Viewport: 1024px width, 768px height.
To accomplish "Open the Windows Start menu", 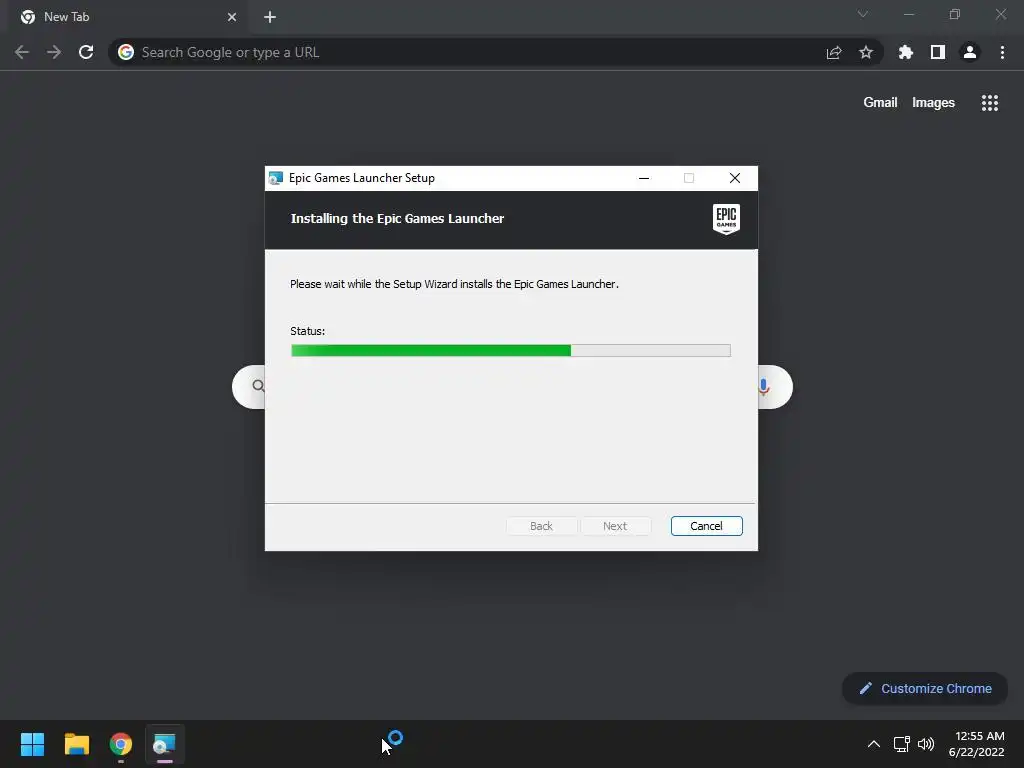I will (32, 744).
